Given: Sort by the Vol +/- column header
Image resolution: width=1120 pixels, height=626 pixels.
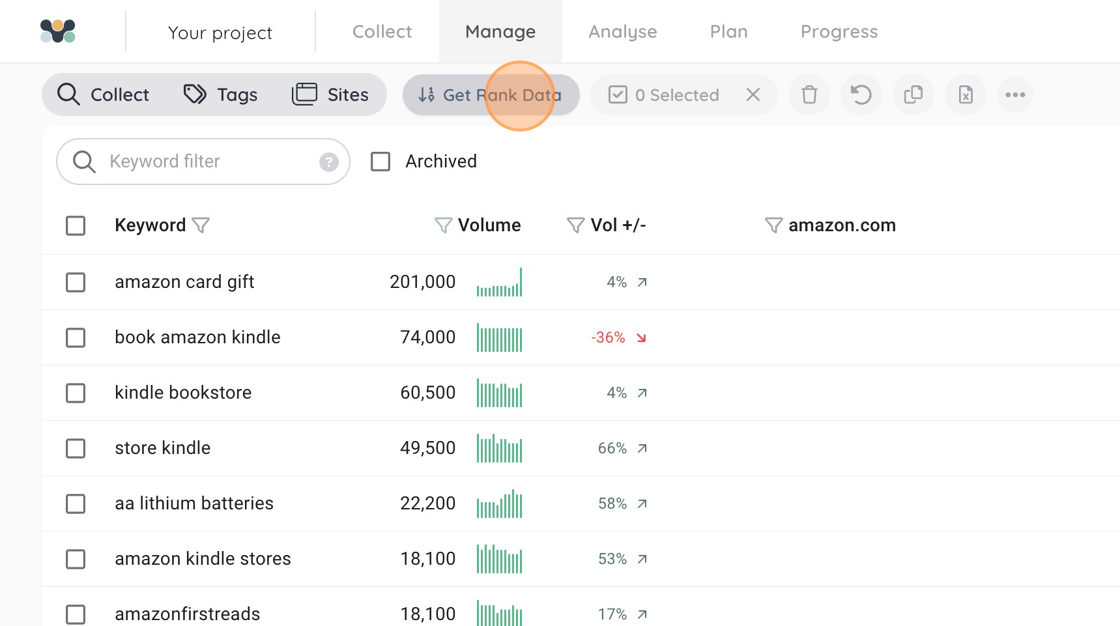Looking at the screenshot, I should pyautogui.click(x=618, y=225).
